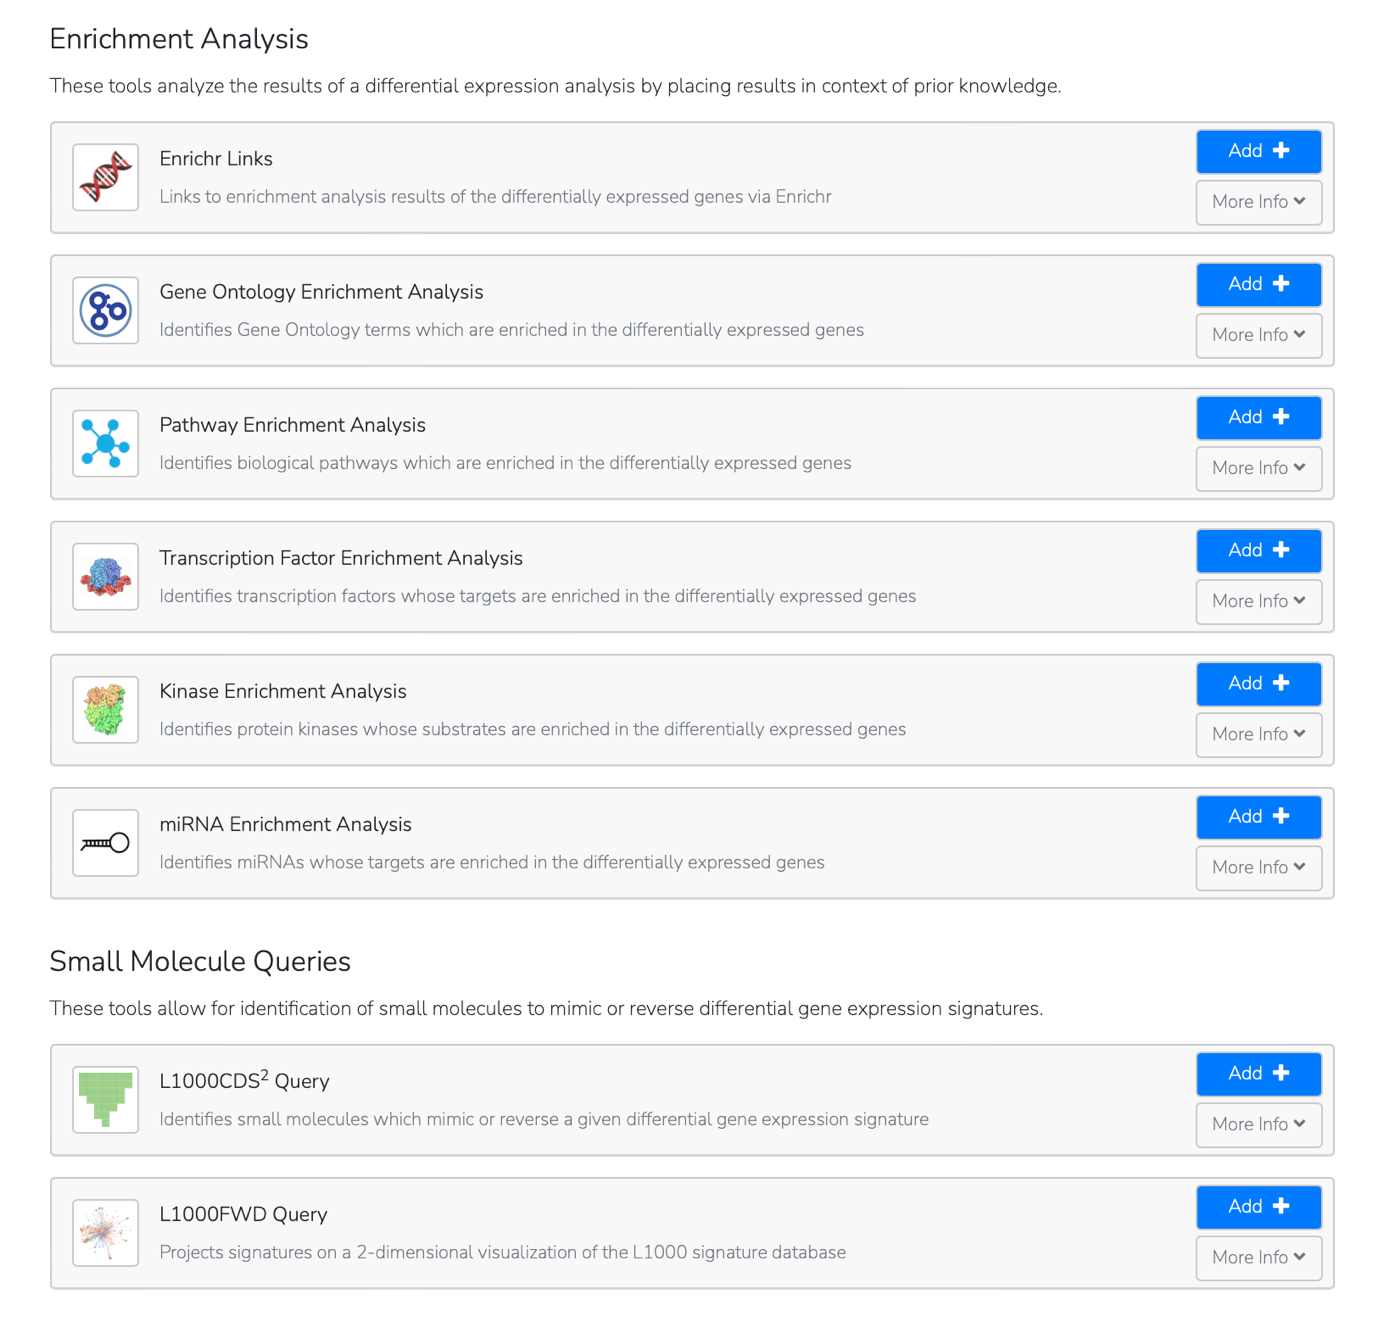
Task: Show More Info for Pathway Enrichment Analysis
Action: tap(1258, 468)
